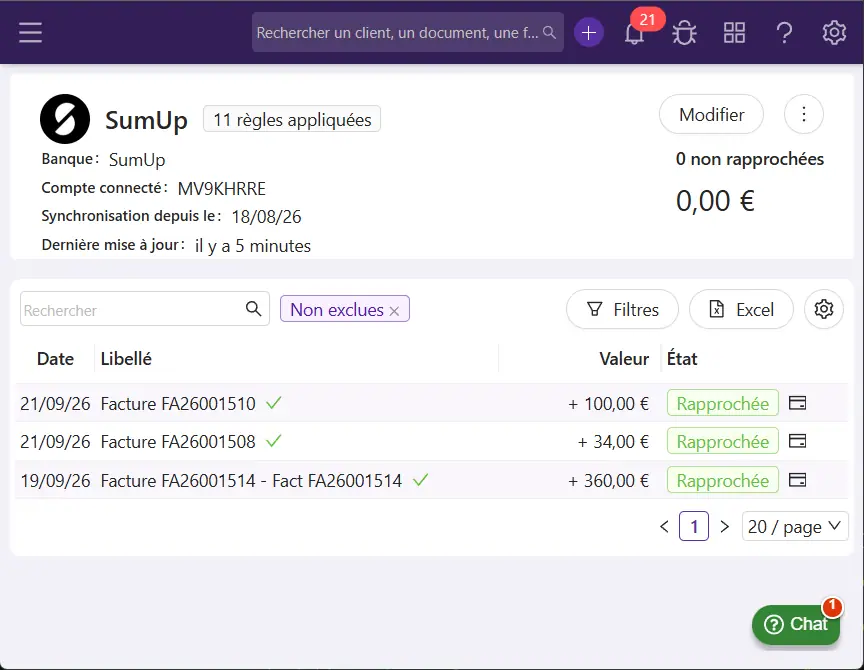Click the 0 non rapprochées text
This screenshot has height=670, width=864.
(x=749, y=159)
